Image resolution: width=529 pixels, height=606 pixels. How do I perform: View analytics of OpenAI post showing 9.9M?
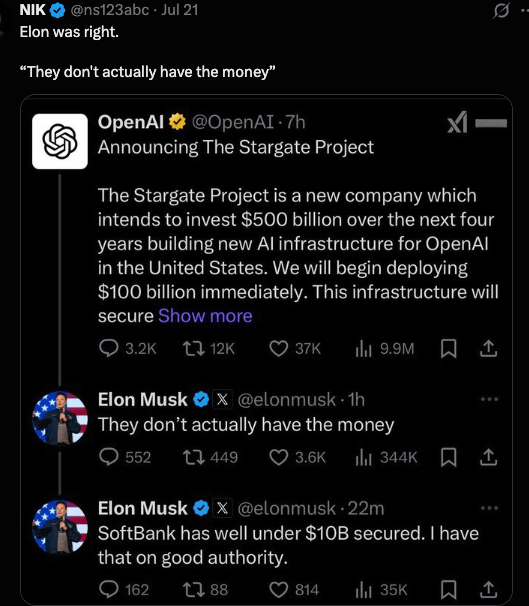(363, 348)
